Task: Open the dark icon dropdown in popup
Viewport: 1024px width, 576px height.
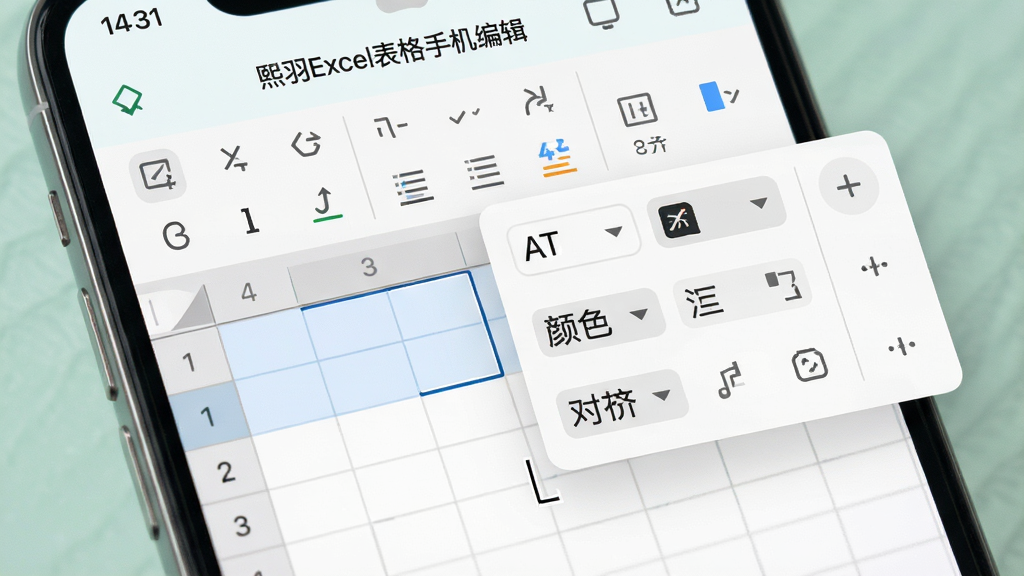Action: 716,212
